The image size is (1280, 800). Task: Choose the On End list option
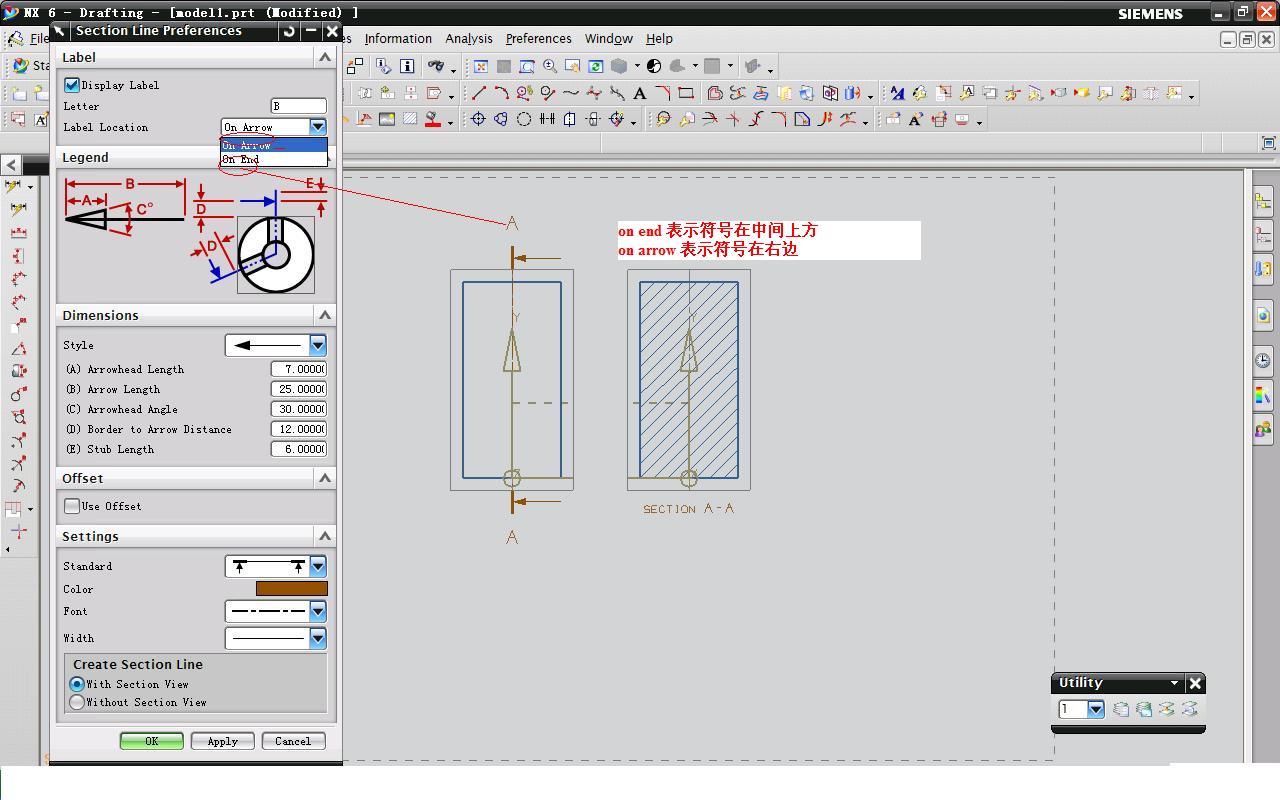click(274, 159)
